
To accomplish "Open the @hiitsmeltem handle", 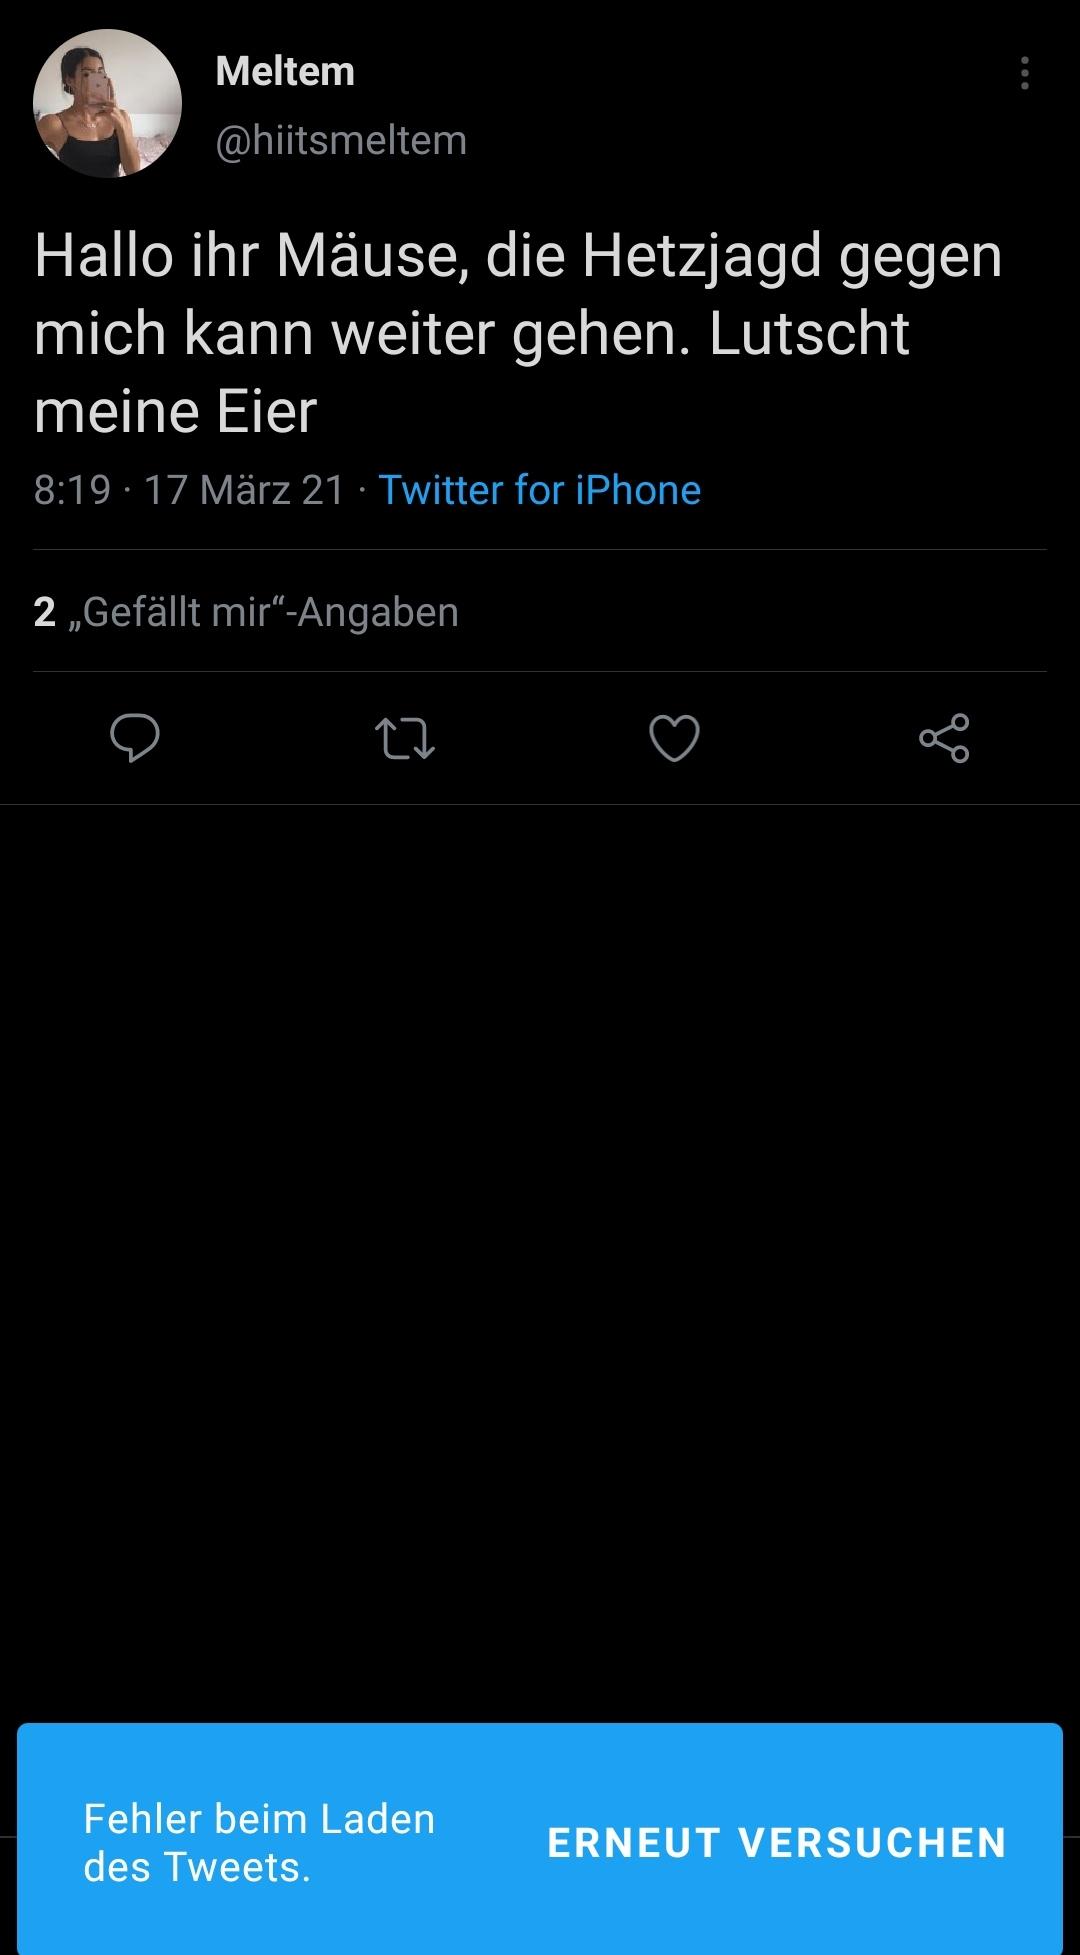I will (341, 140).
